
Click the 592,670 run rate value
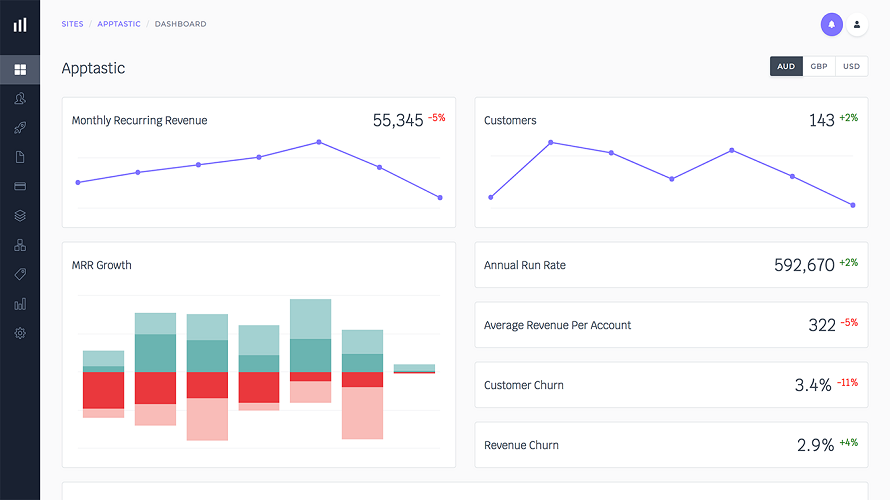(x=804, y=265)
